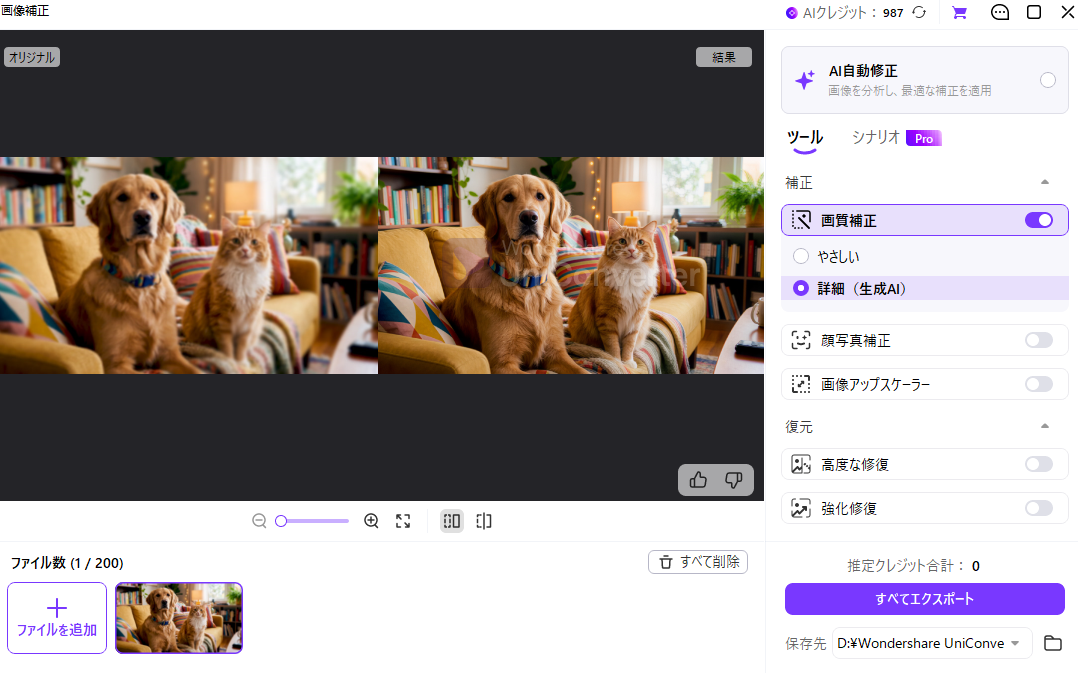This screenshot has height=673, width=1078.
Task: Refresh the AI credit count
Action: [919, 12]
